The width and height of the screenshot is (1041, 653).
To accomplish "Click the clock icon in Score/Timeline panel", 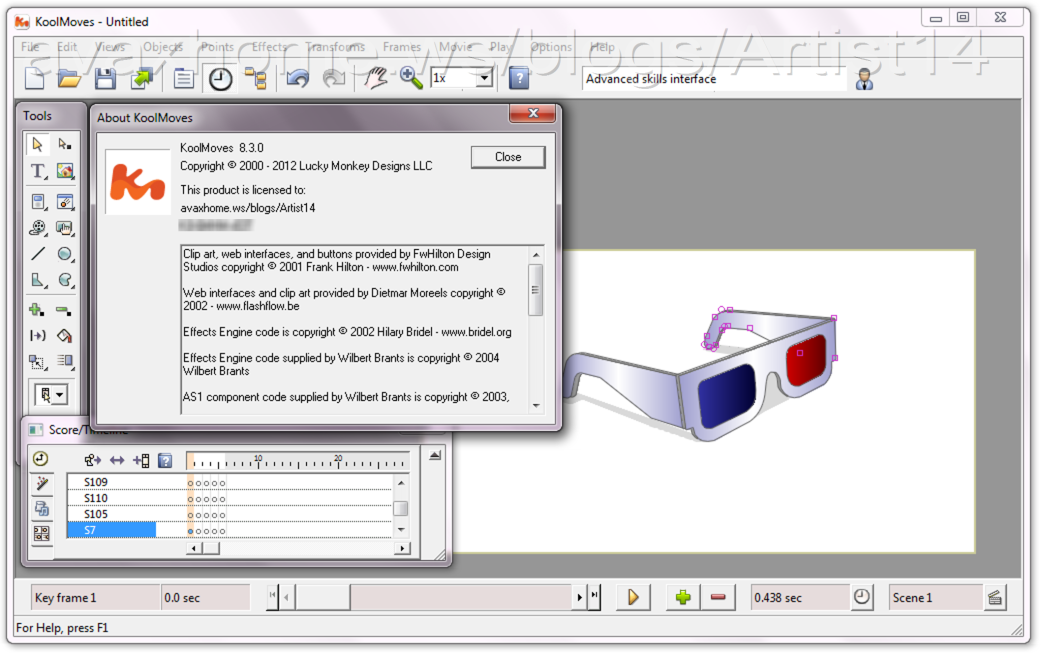I will [41, 459].
